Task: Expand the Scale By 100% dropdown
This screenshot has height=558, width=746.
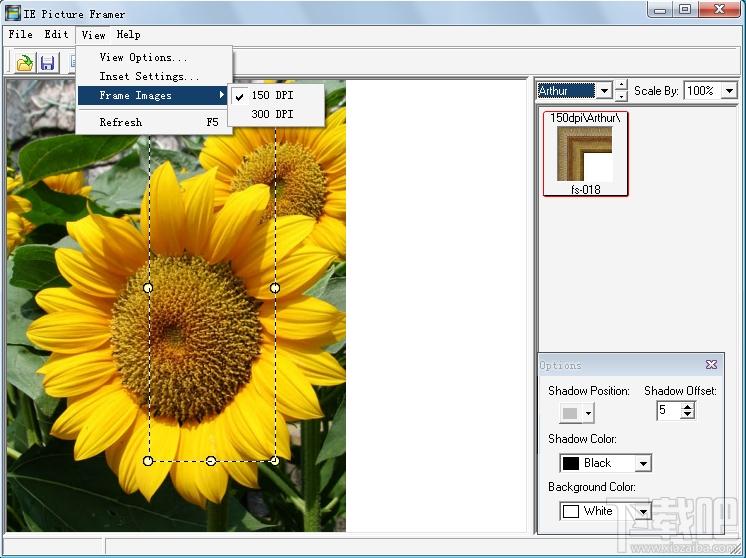Action: pyautogui.click(x=729, y=90)
